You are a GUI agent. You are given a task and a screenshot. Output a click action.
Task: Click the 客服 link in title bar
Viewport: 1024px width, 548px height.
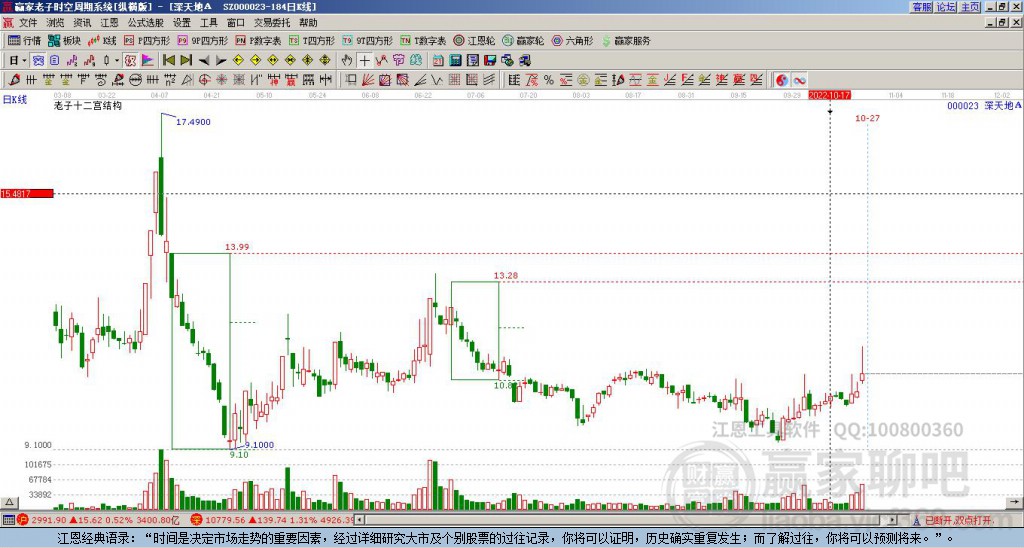point(921,7)
